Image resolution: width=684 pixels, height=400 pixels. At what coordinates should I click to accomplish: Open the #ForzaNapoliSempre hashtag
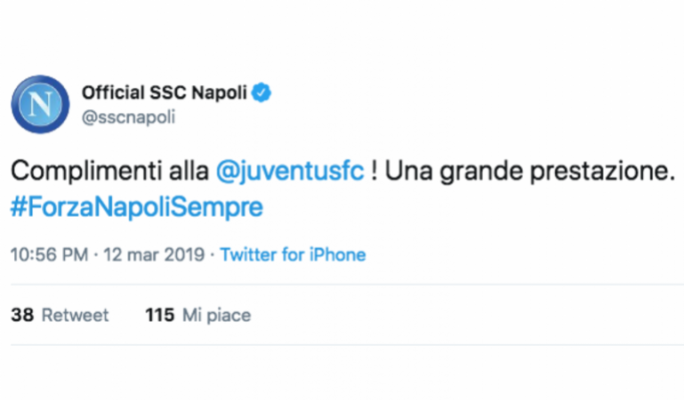pyautogui.click(x=137, y=207)
